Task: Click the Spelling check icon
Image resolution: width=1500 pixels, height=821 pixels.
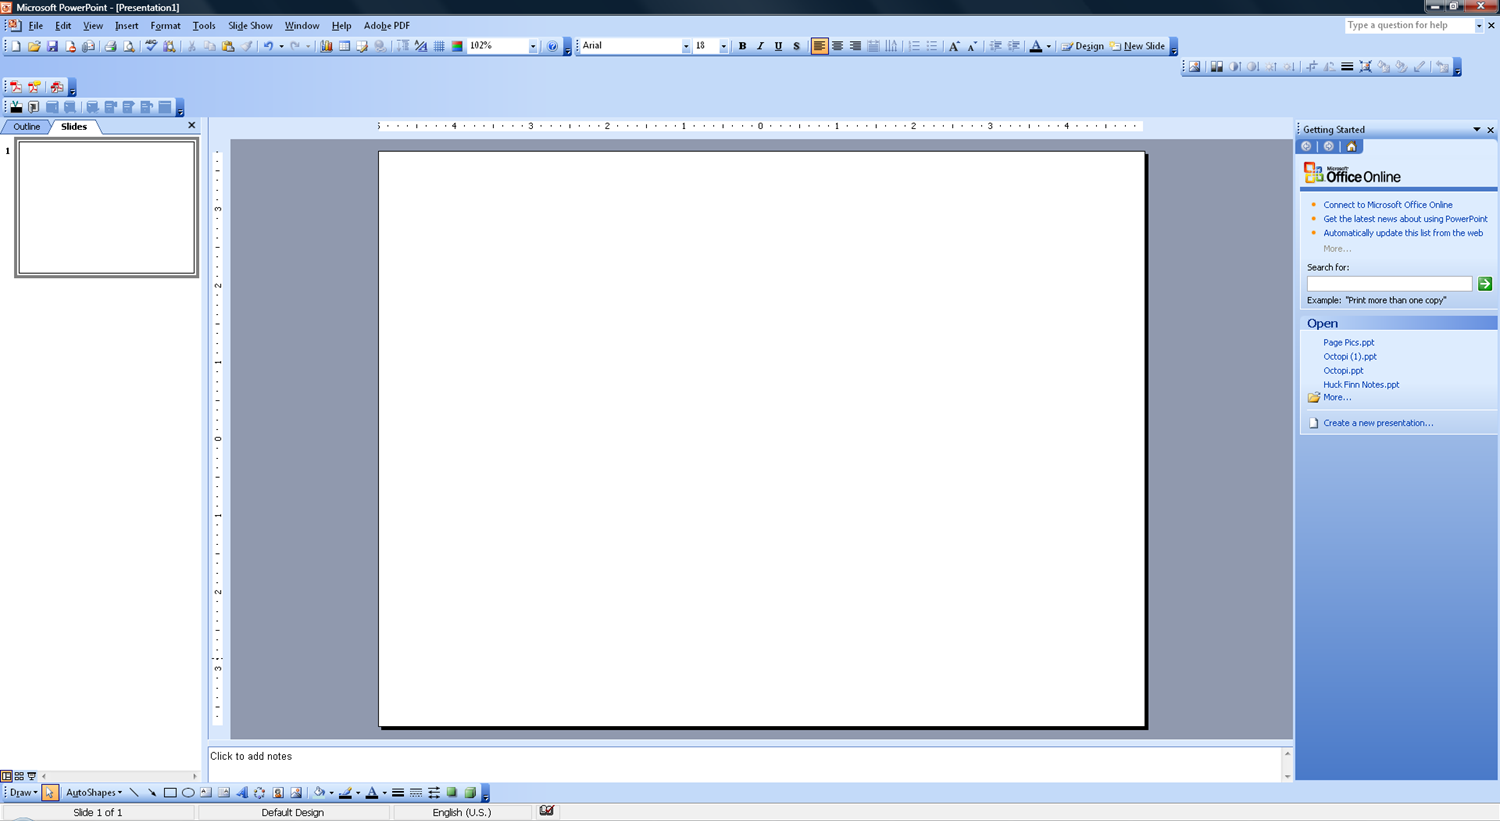Action: click(x=150, y=46)
